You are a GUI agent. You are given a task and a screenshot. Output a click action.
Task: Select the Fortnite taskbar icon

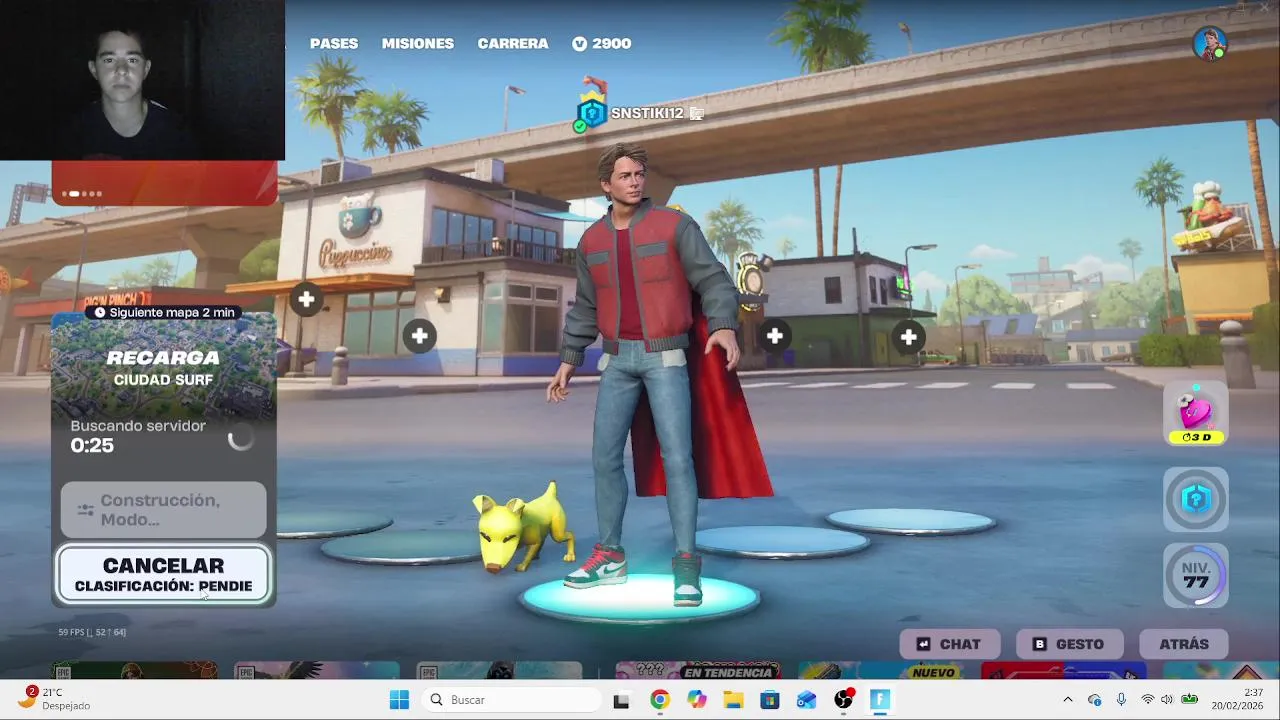click(880, 700)
